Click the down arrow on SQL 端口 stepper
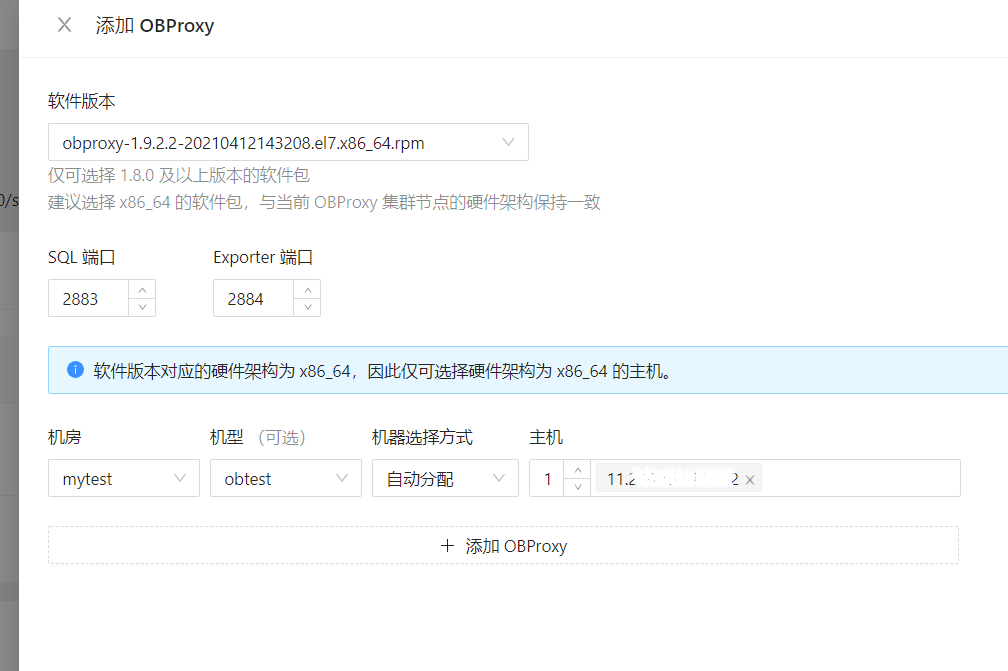The height and width of the screenshot is (671, 1008). point(144,306)
